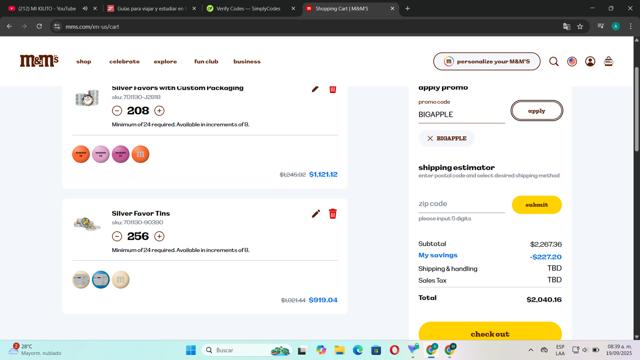Click the address bar URL
Viewport: 640px width, 360px height.
(x=92, y=27)
